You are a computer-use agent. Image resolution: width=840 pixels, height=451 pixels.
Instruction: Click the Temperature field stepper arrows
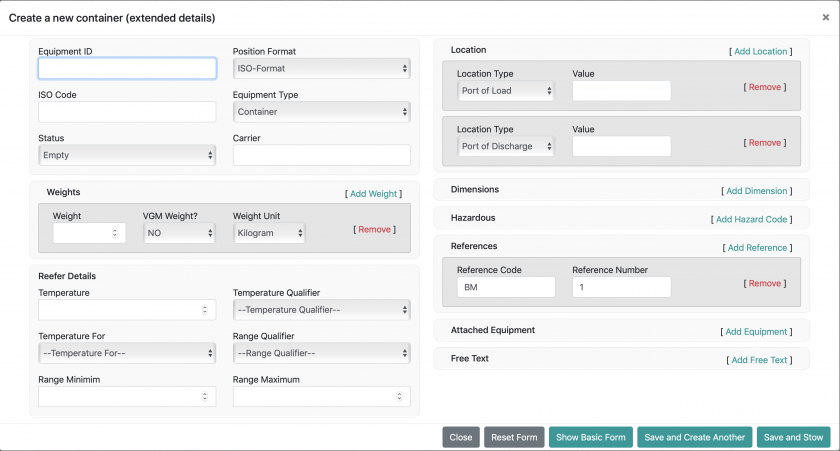click(205, 310)
